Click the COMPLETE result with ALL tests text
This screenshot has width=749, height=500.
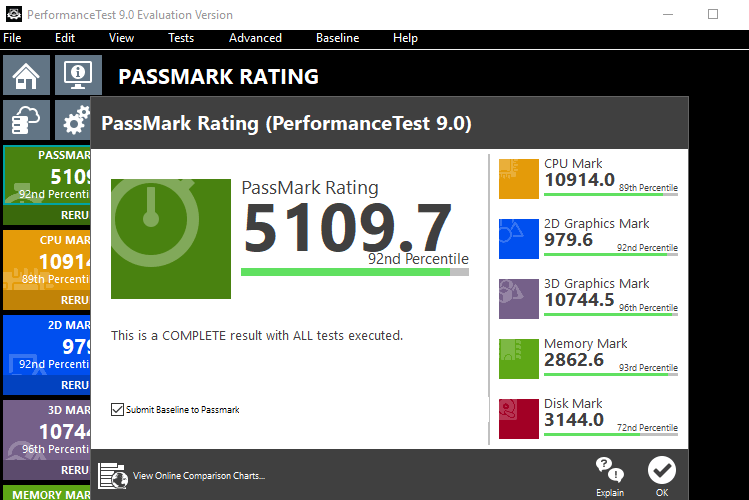click(x=257, y=336)
